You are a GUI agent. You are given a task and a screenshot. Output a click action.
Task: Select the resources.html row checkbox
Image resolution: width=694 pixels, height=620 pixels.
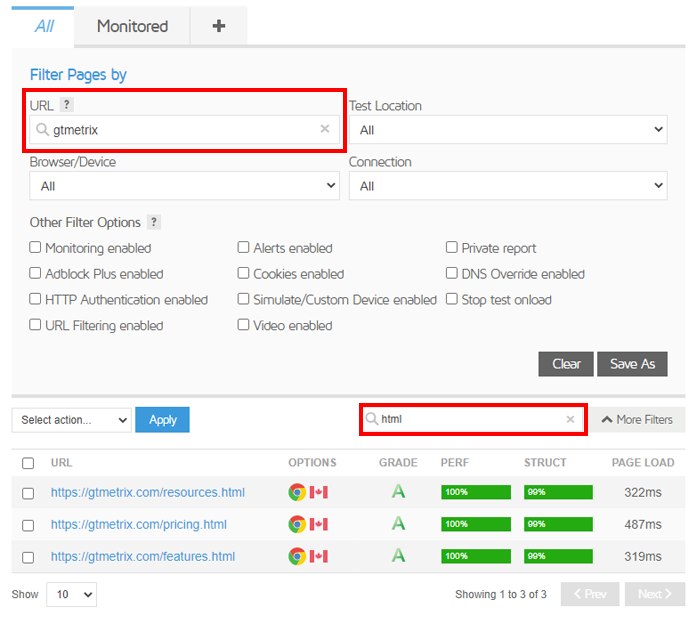point(28,493)
